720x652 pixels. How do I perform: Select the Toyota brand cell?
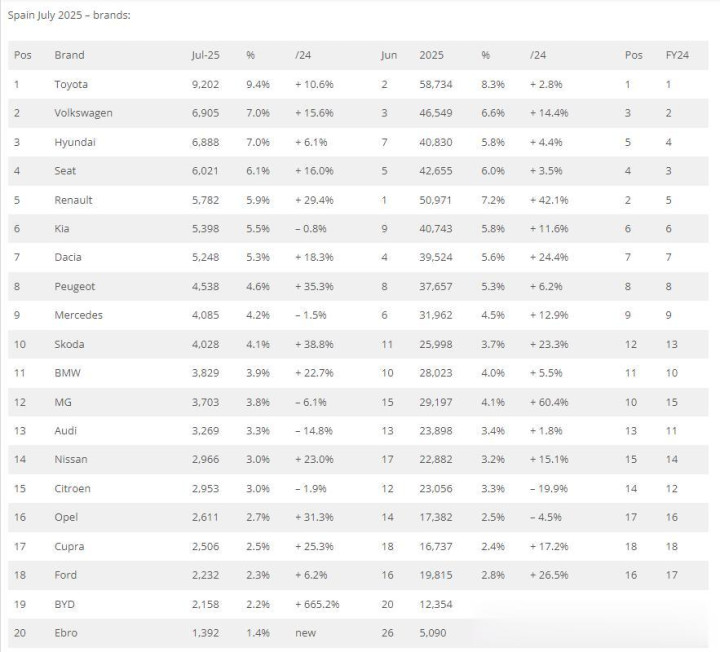(x=71, y=84)
